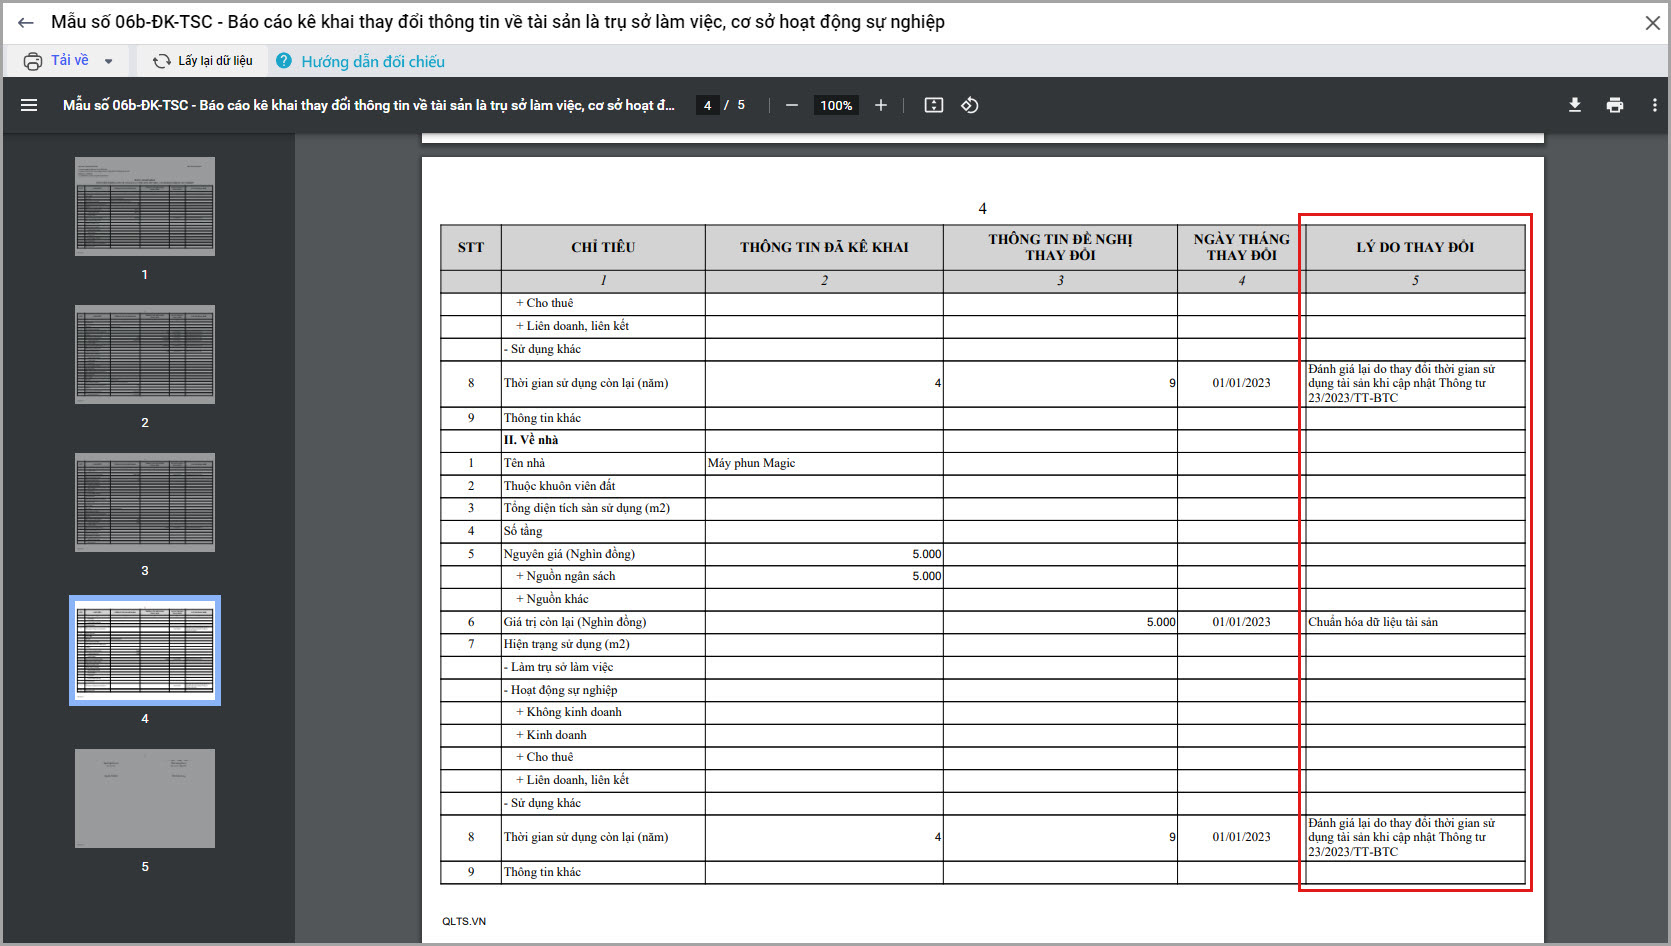Click the back arrow beside the report title

[26, 22]
